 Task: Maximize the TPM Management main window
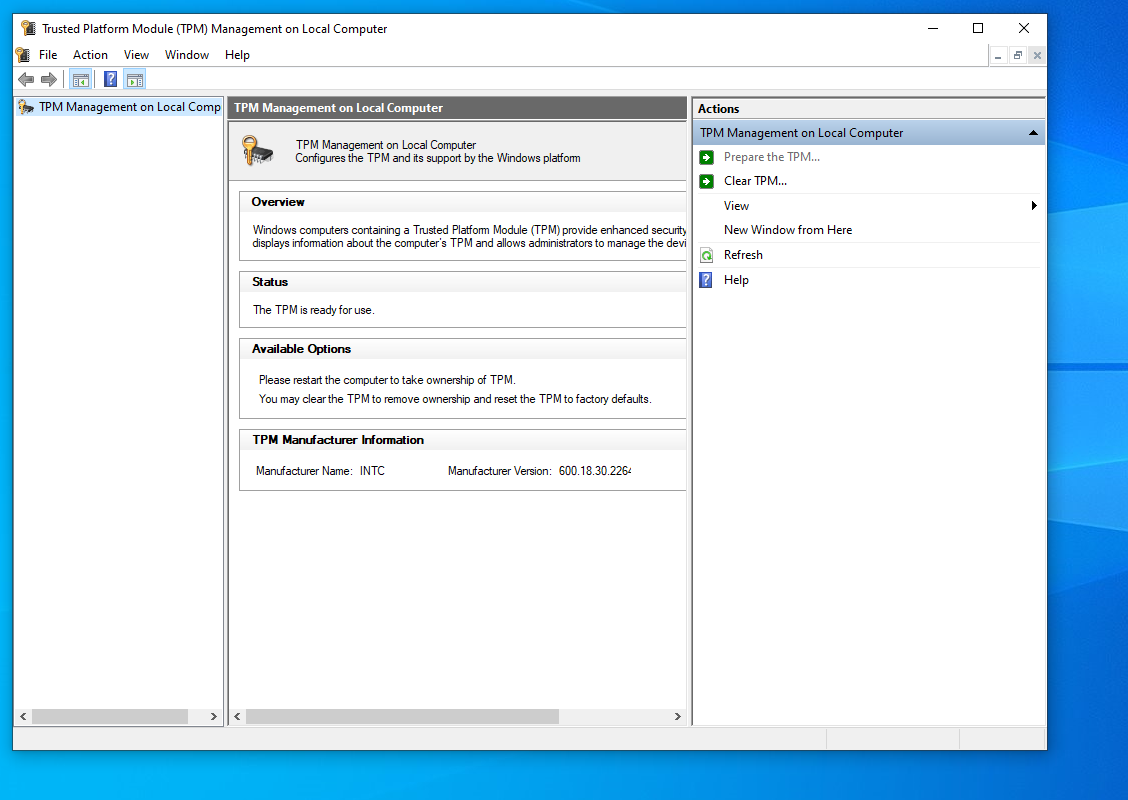tap(978, 28)
